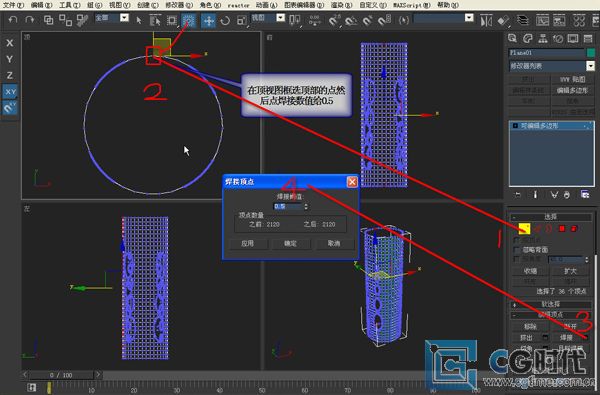Open the 动画 menu
600x395 pixels.
pyautogui.click(x=266, y=5)
